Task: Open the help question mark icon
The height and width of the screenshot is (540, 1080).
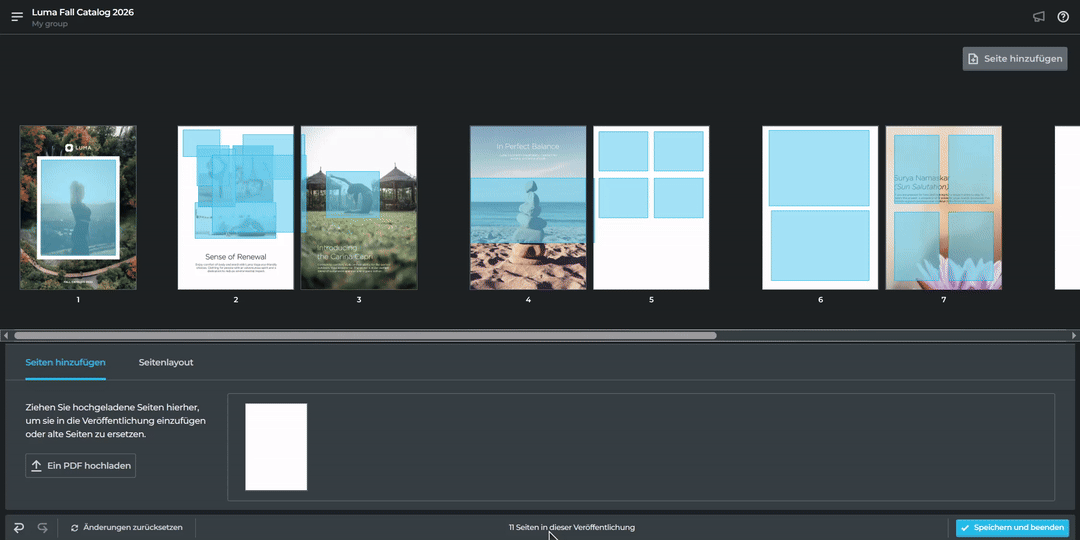Action: (x=1063, y=17)
